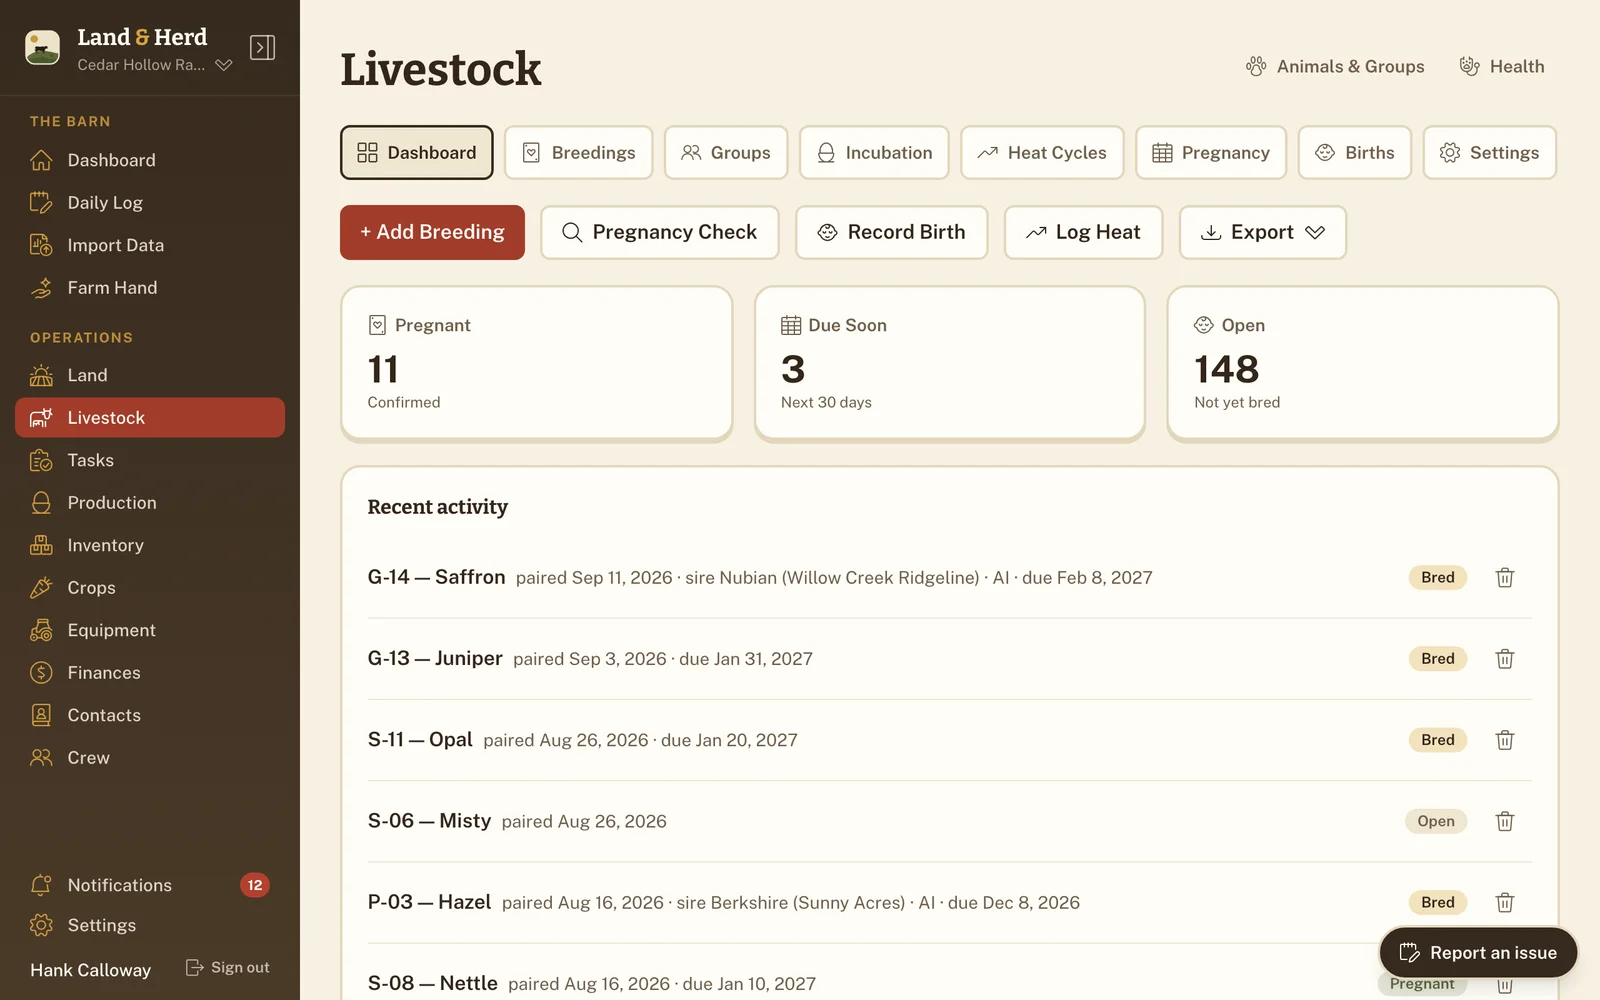Open the Births tab
The height and width of the screenshot is (1000, 1600).
(1355, 152)
